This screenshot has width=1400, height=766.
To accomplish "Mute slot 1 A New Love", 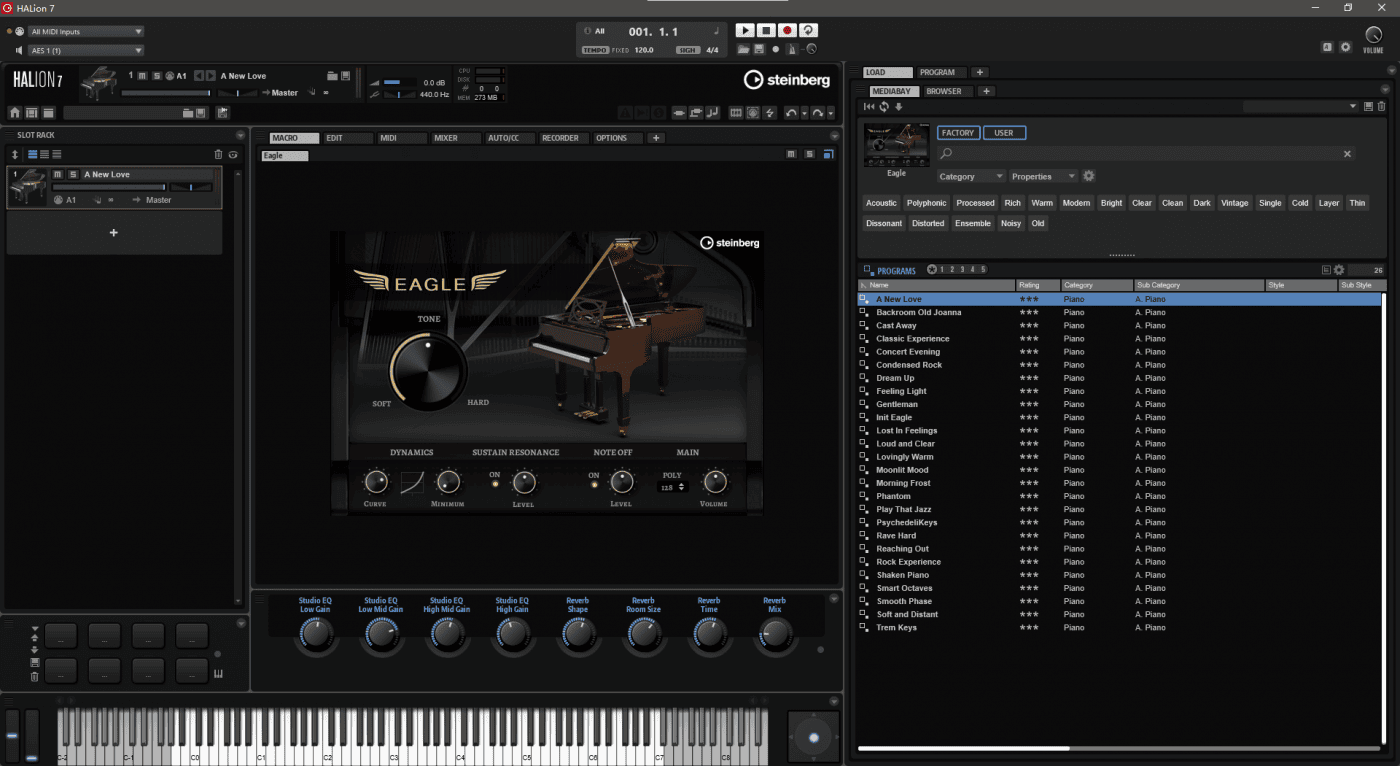I will click(x=58, y=175).
